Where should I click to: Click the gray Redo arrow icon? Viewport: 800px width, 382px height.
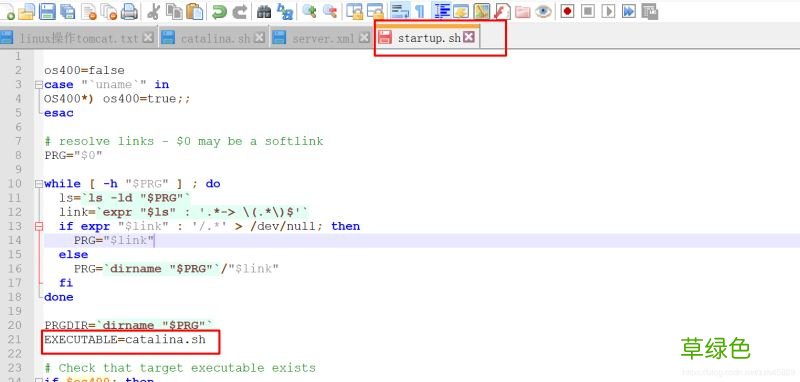[x=240, y=11]
